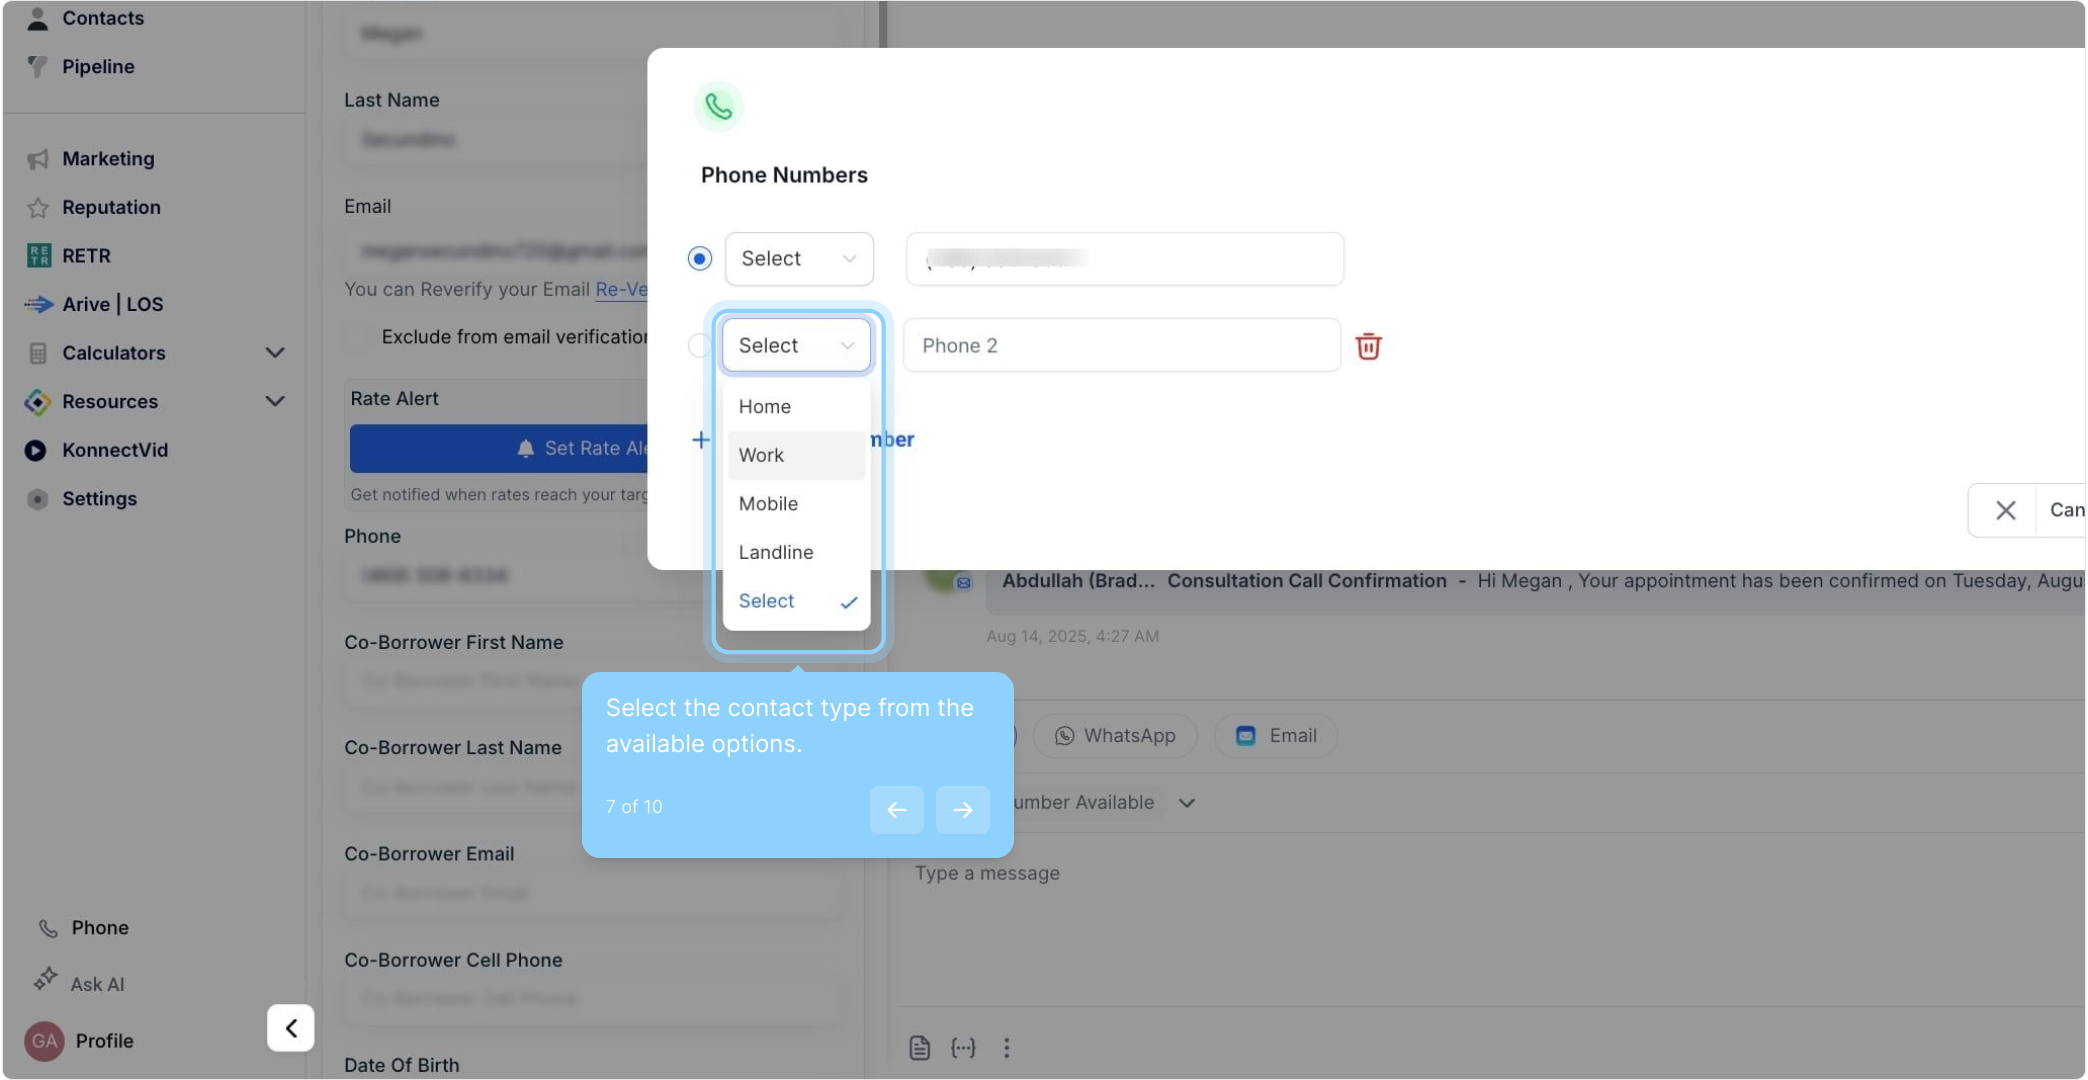
Task: Click the green phone icon in dialog
Action: [x=718, y=106]
